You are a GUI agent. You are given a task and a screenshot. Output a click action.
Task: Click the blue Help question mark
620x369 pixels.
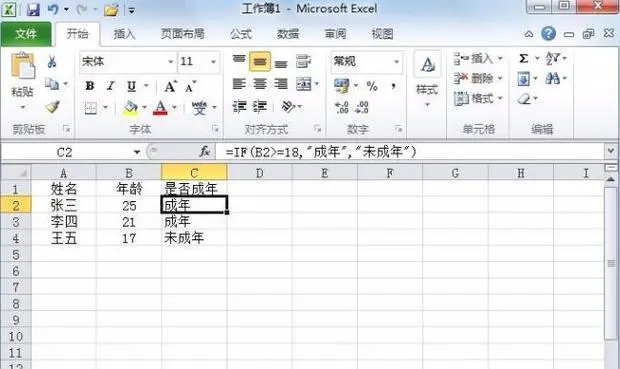(548, 34)
